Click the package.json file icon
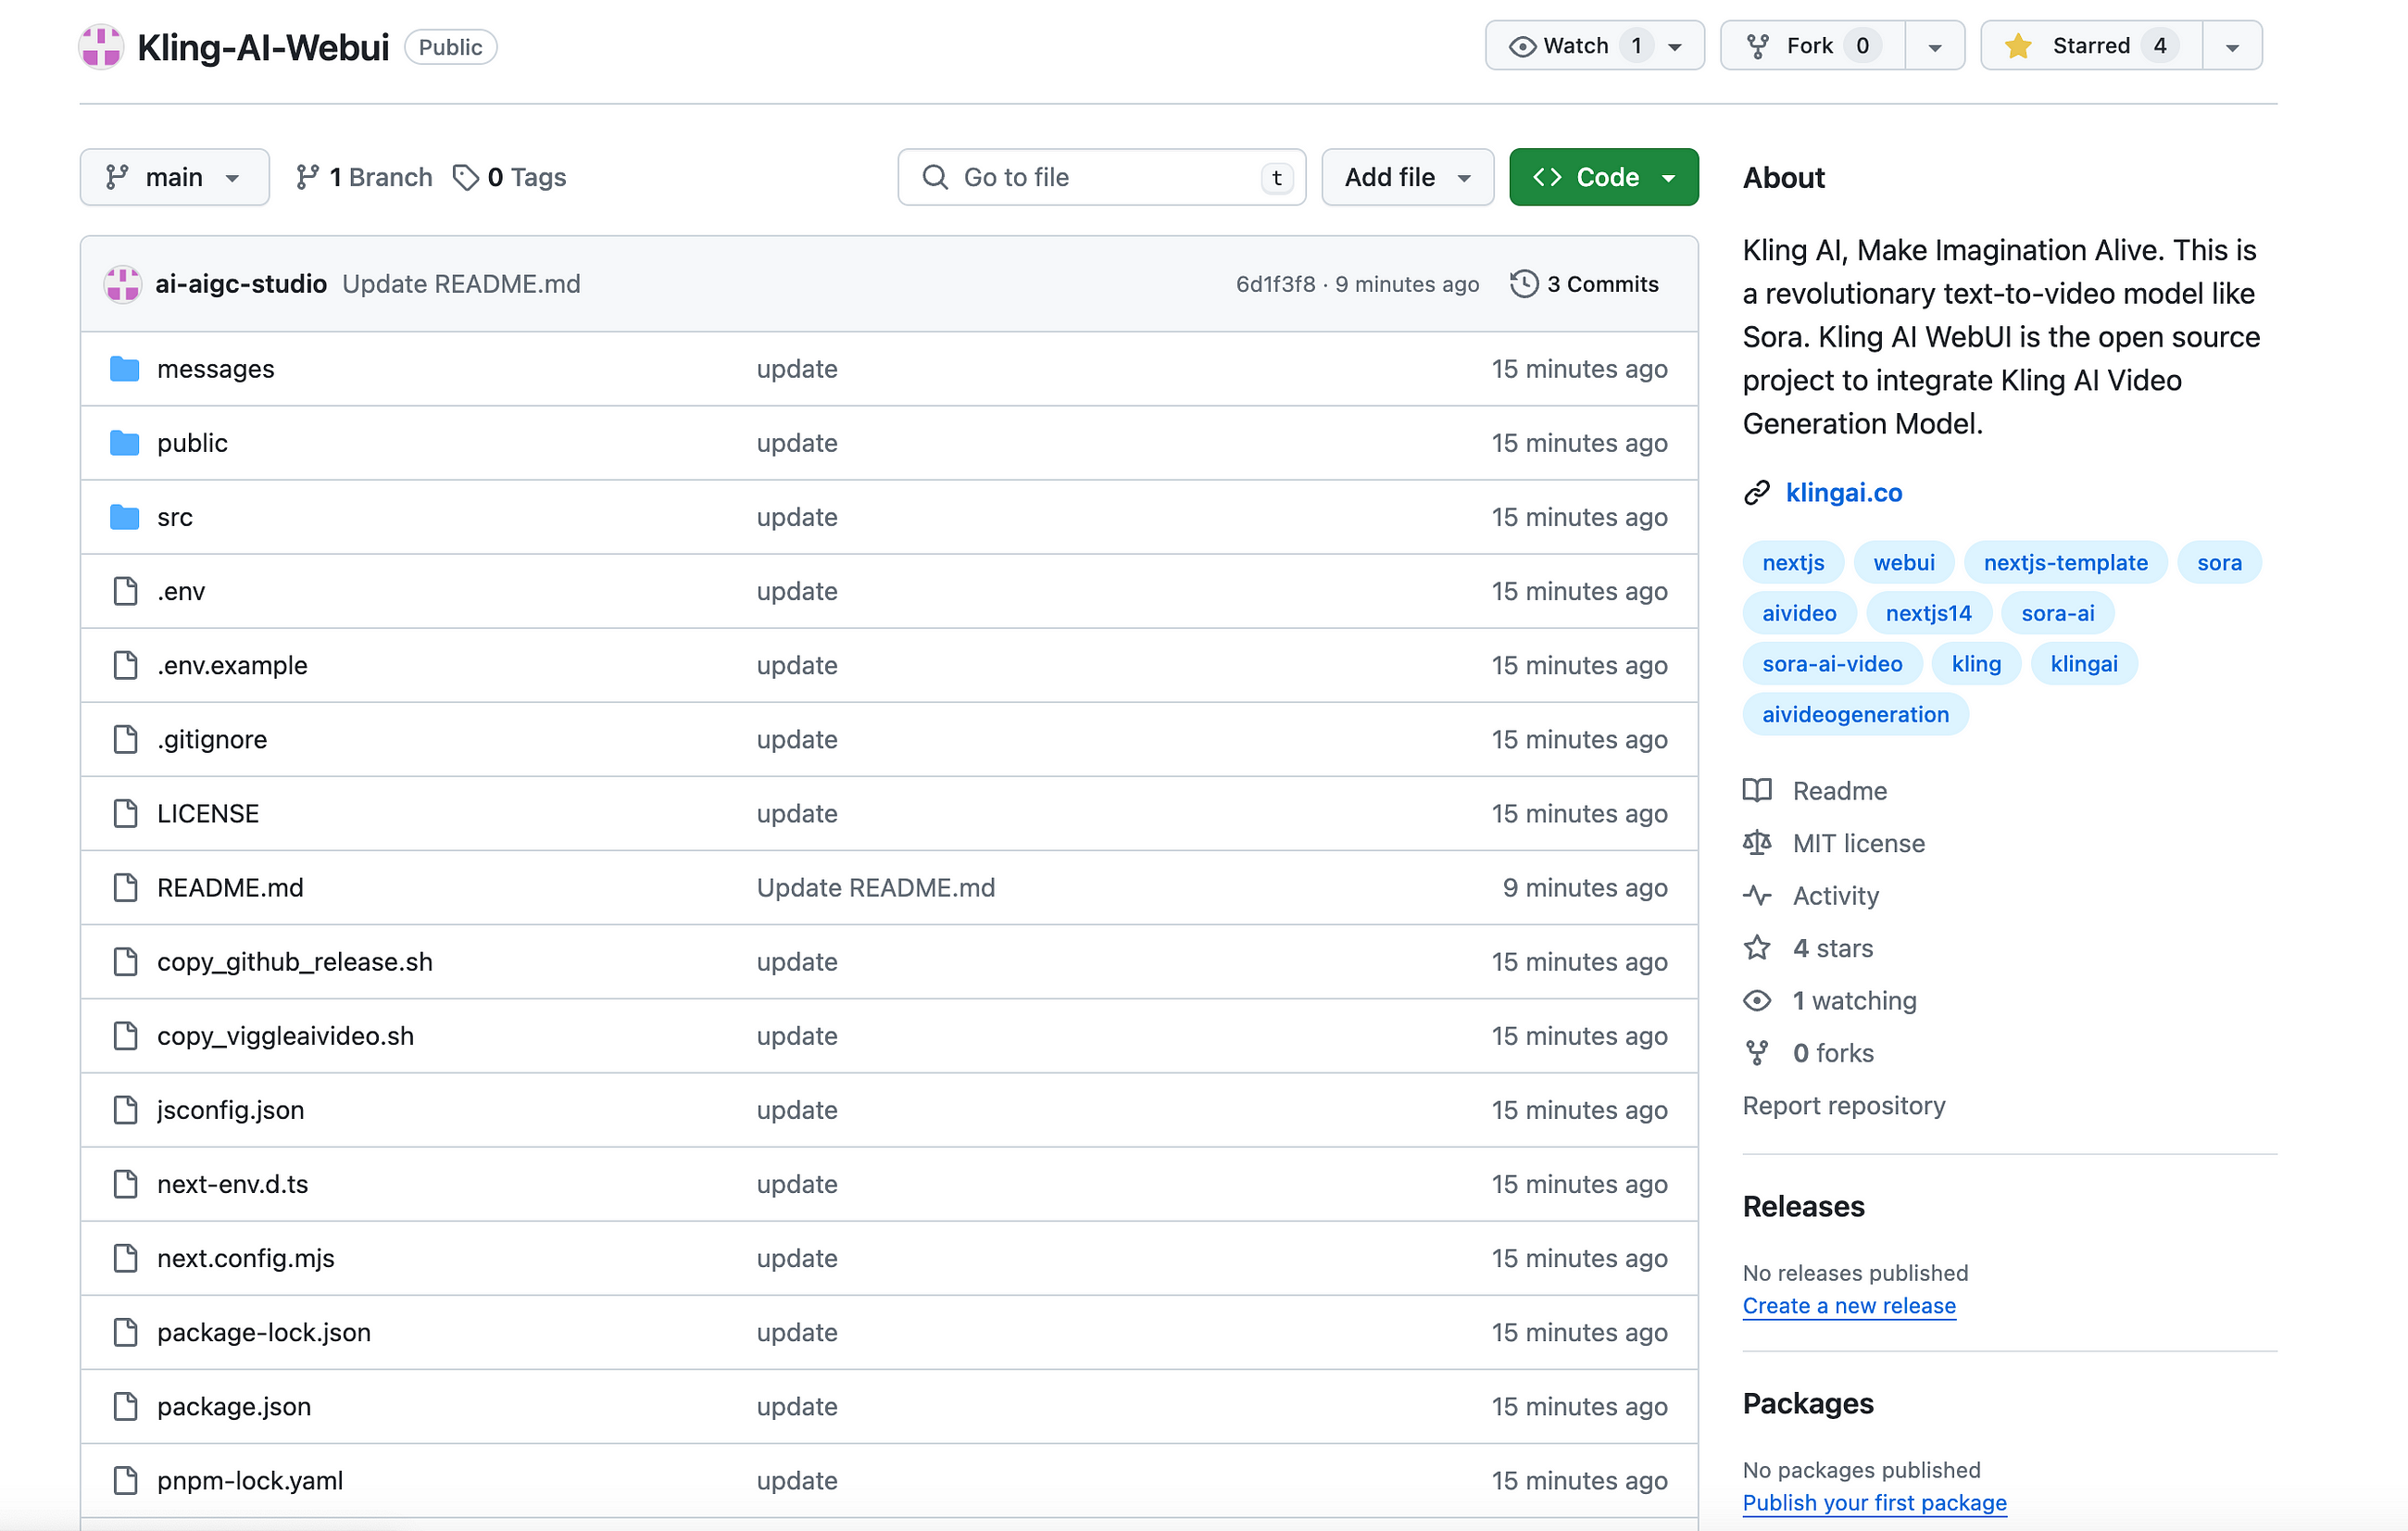Viewport: 2408px width, 1531px height. click(125, 1406)
